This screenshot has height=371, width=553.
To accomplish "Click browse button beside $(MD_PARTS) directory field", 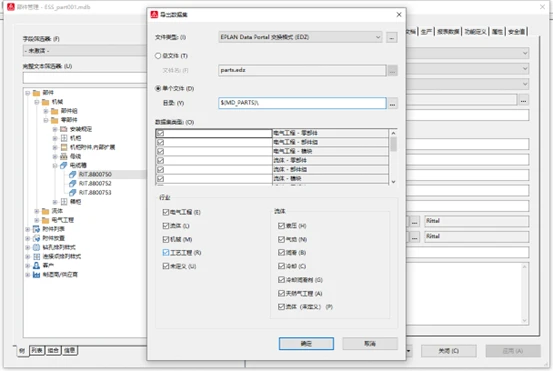I will click(393, 103).
